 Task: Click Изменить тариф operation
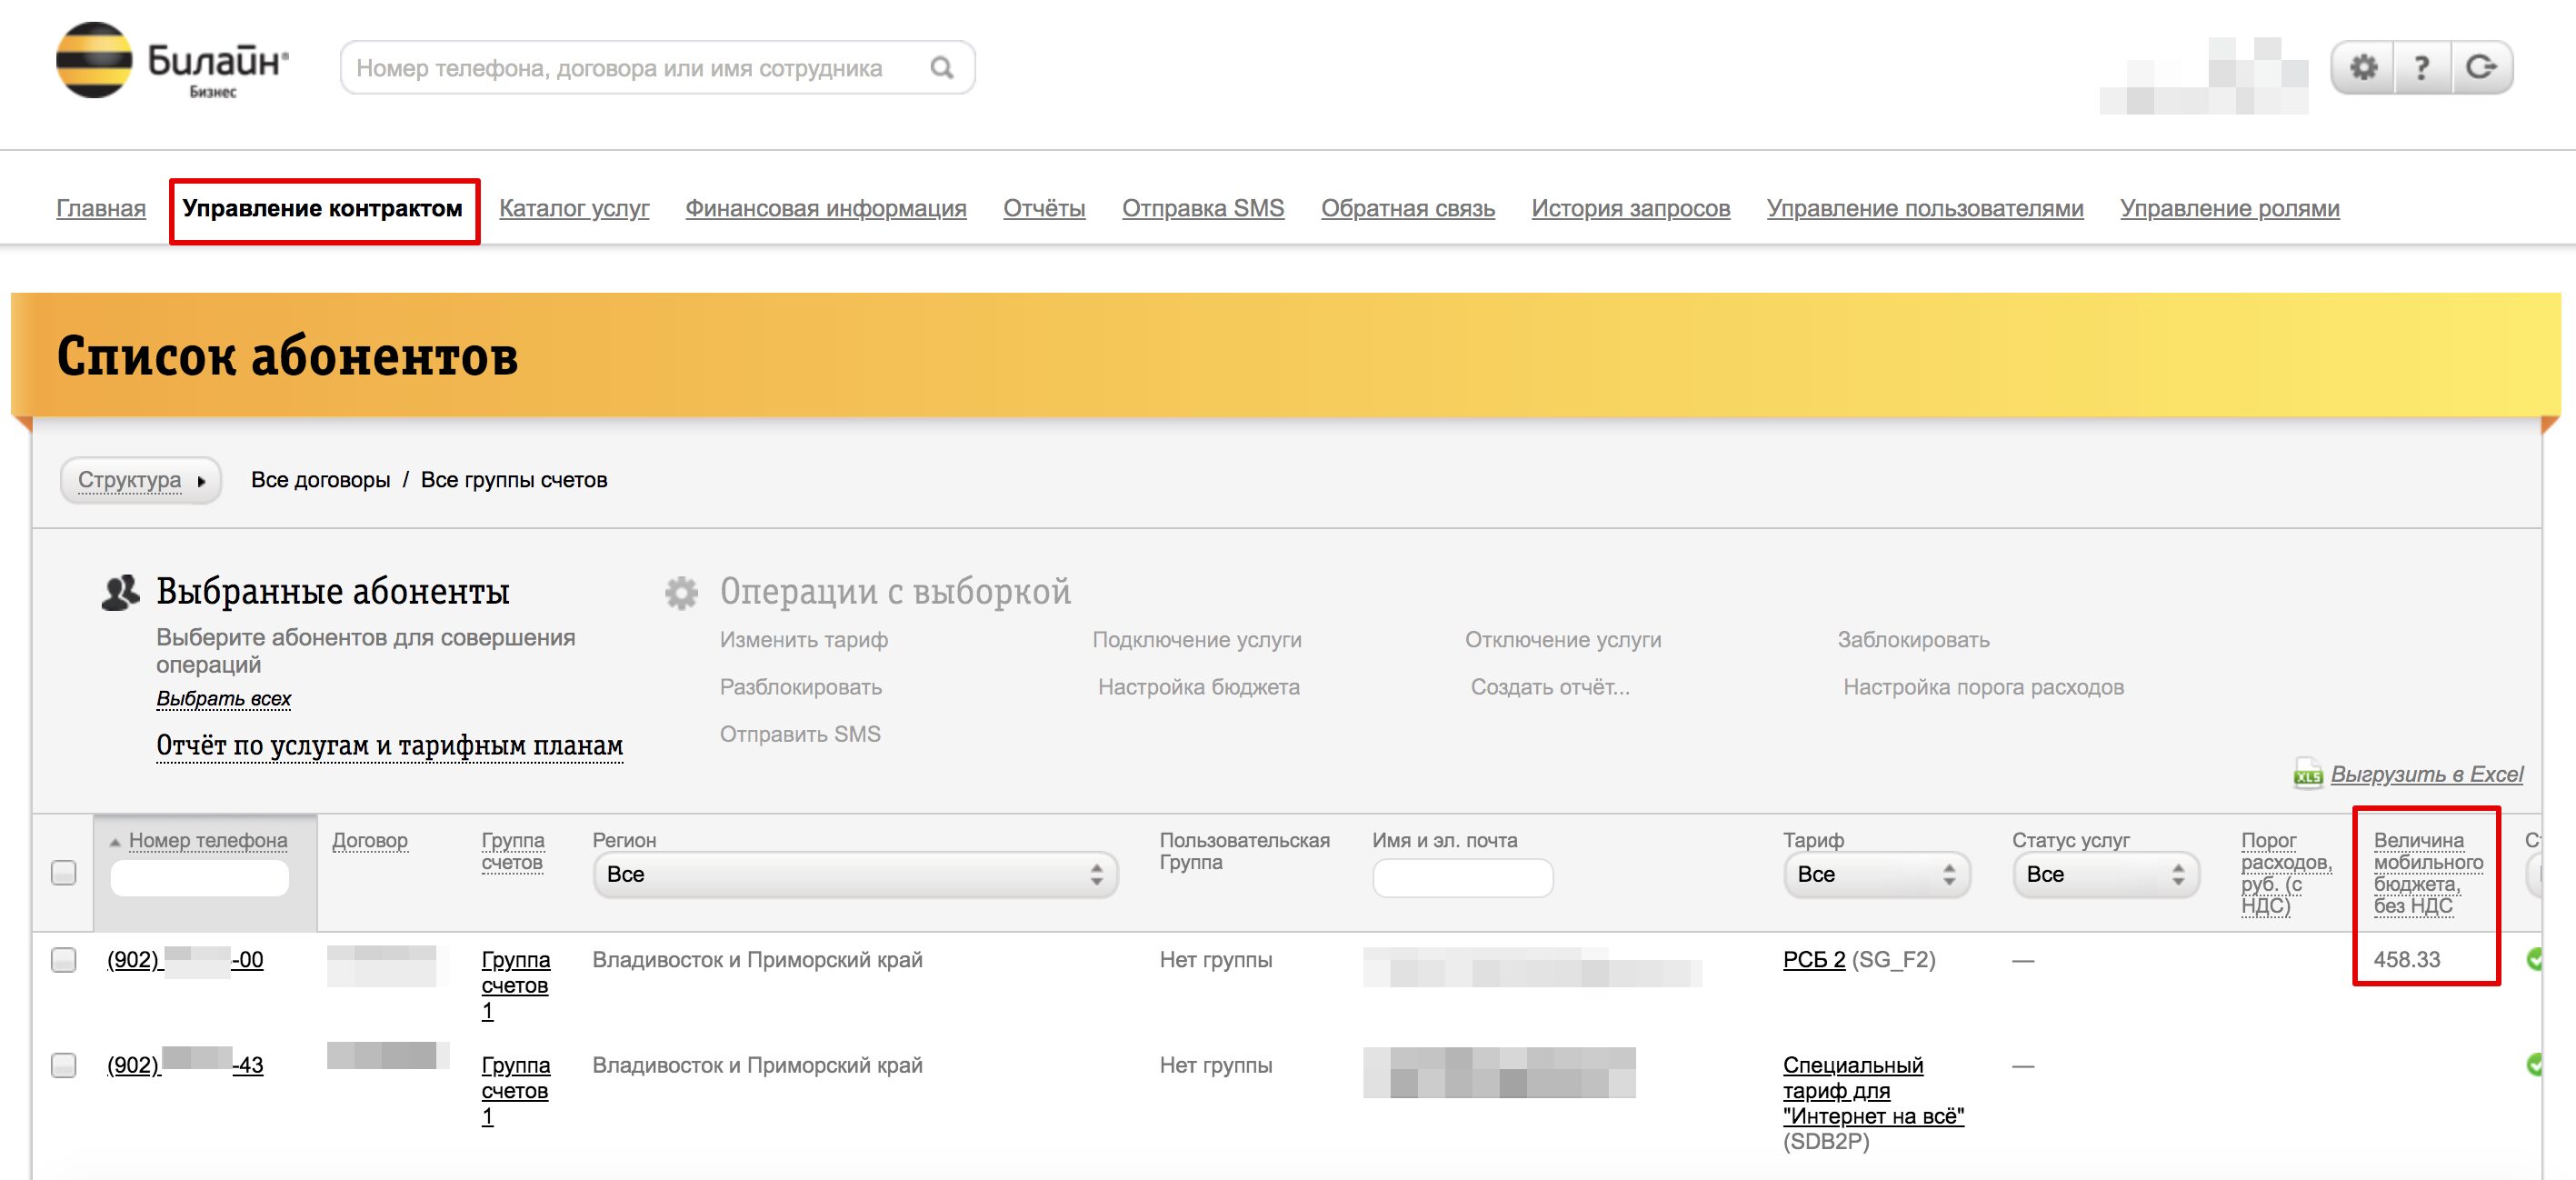pos(804,640)
